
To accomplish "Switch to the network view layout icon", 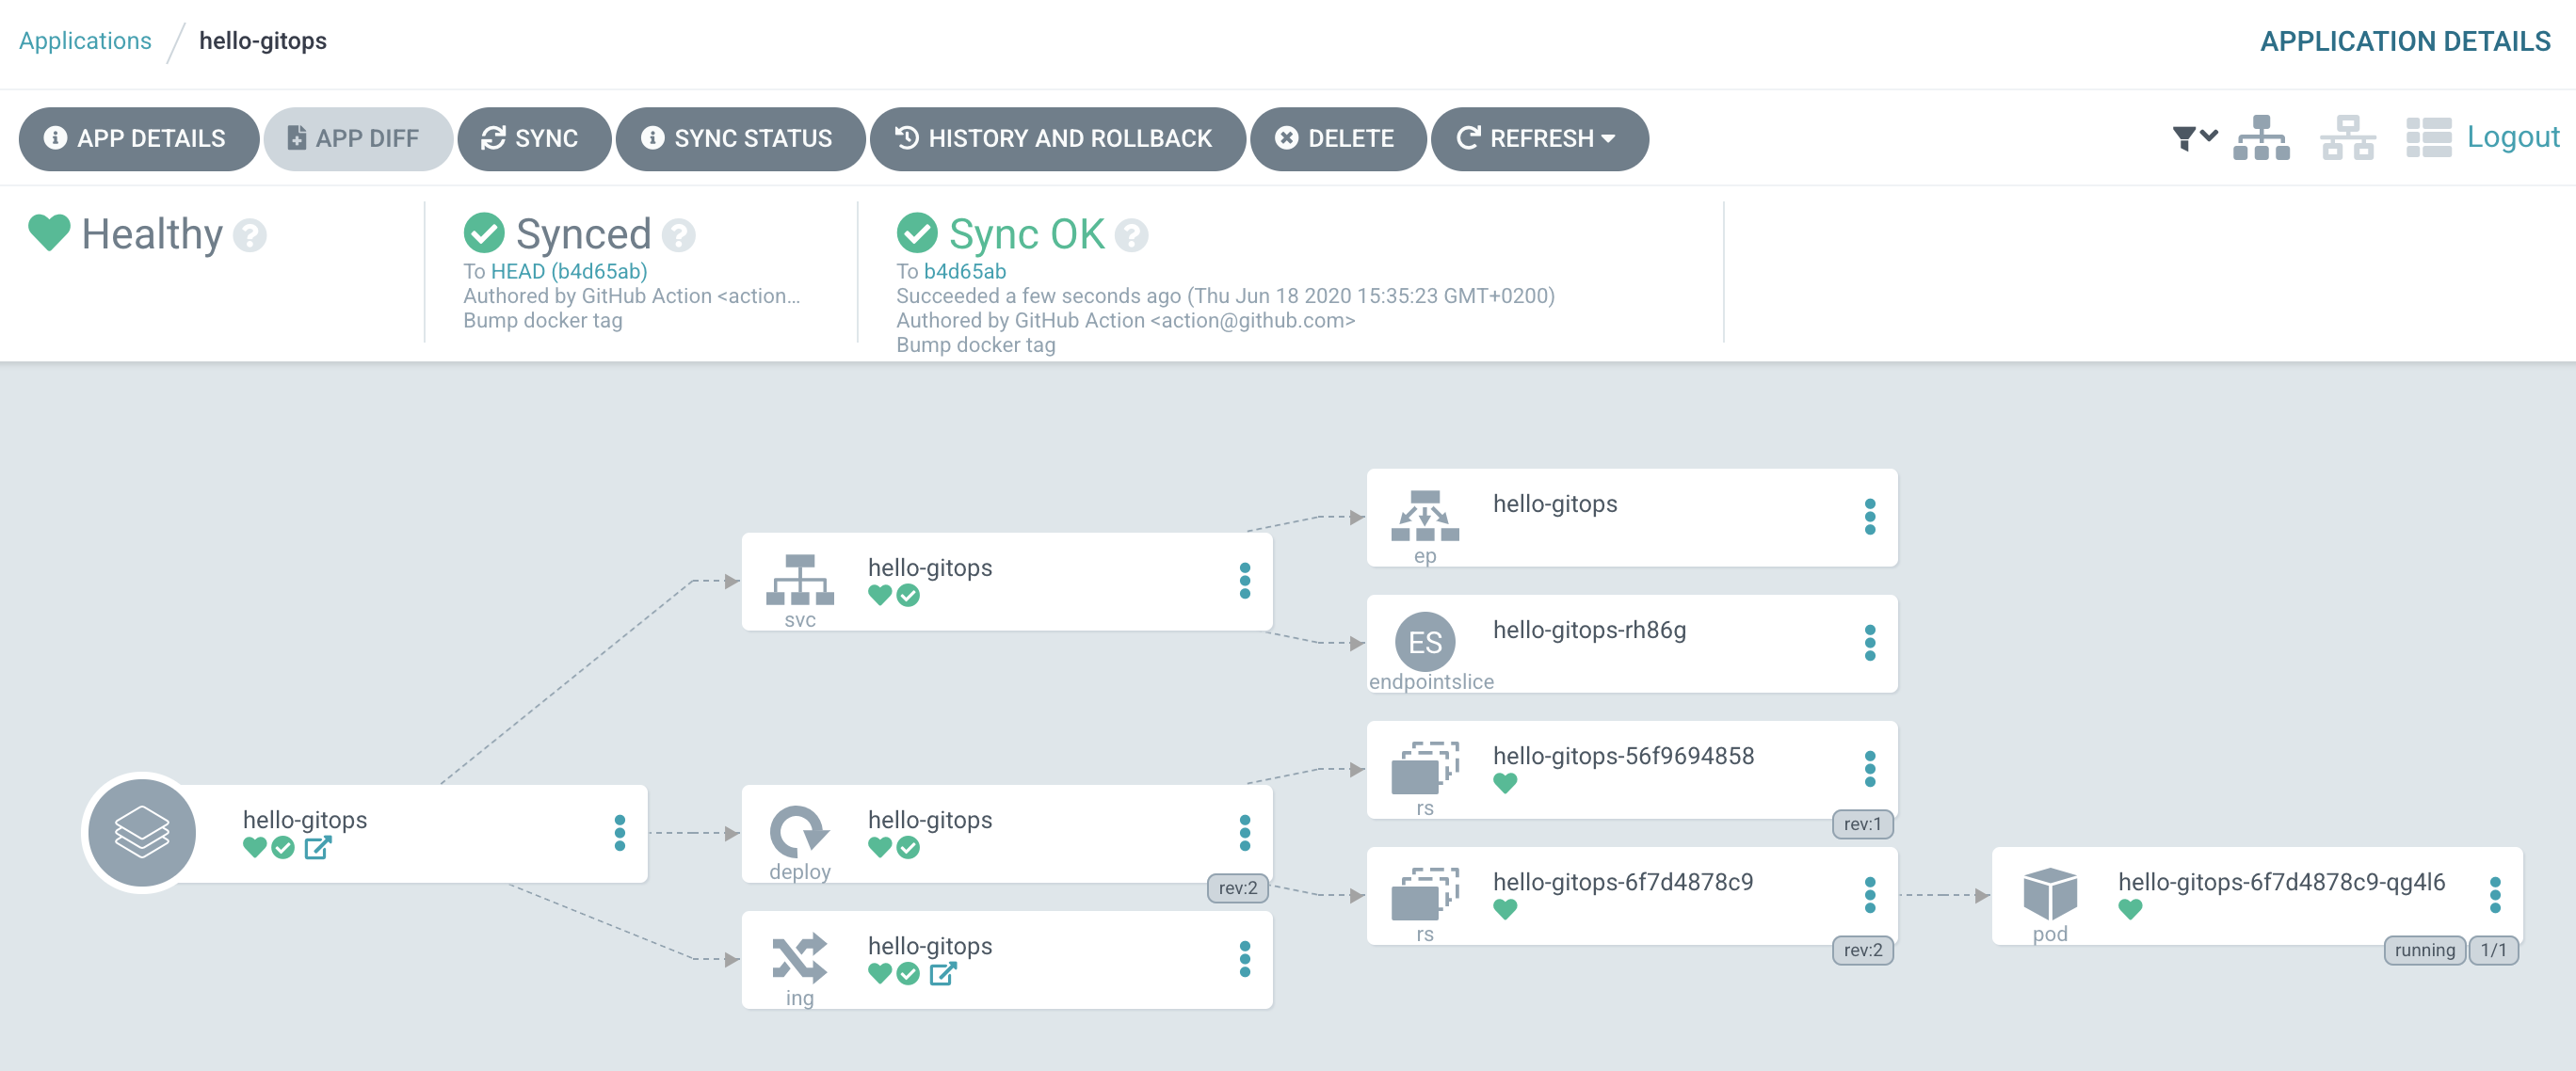I will (2347, 138).
